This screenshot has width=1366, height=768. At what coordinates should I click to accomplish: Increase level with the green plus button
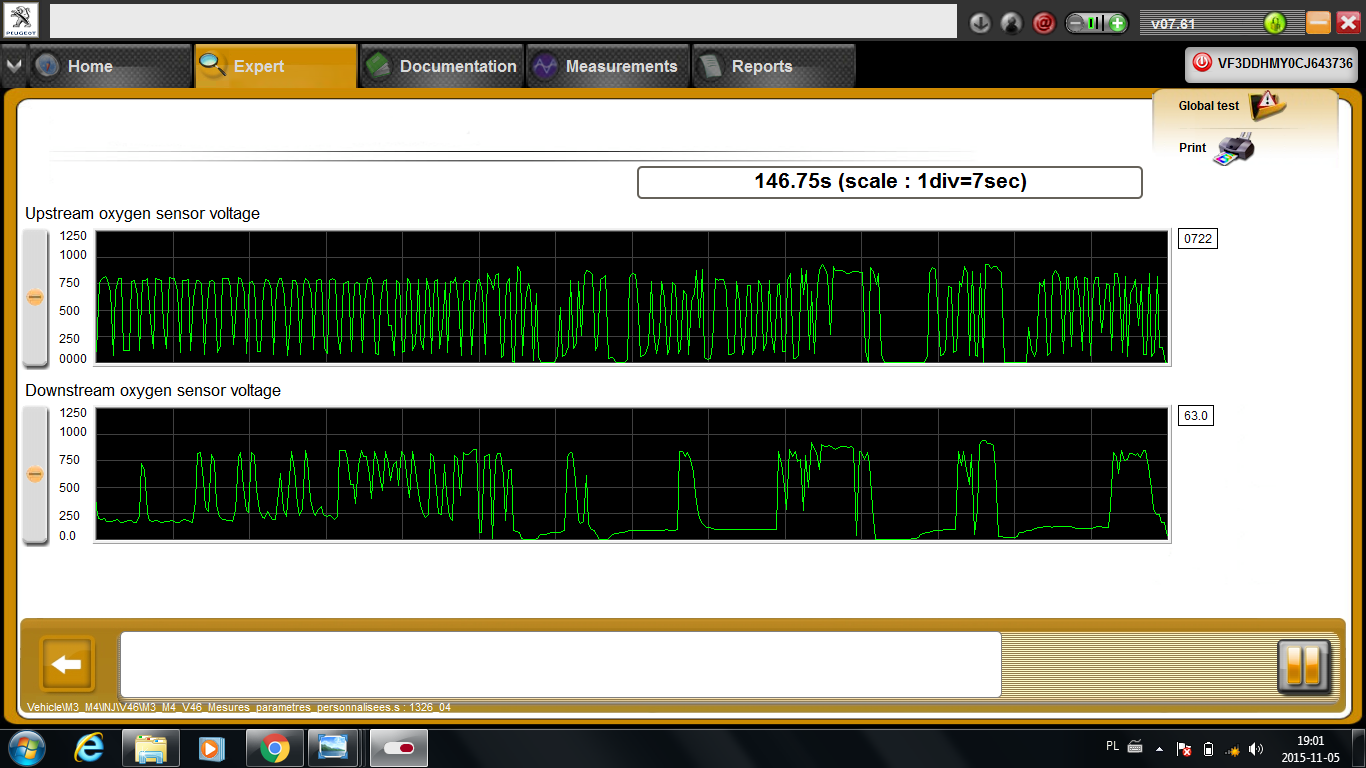pos(1118,23)
